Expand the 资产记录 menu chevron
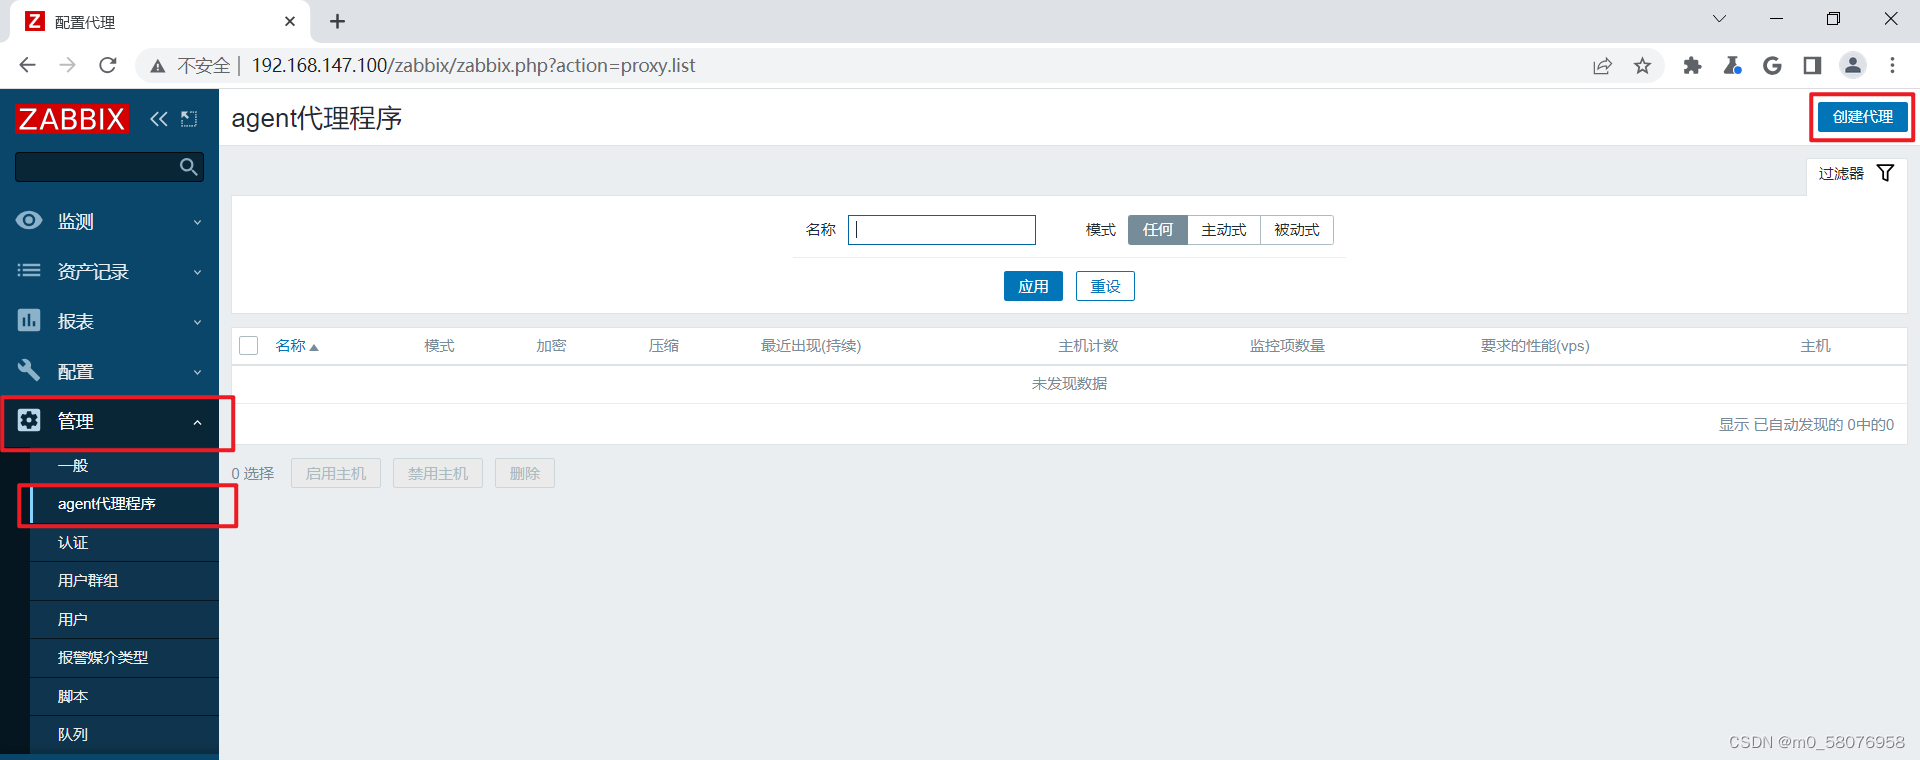 tap(197, 272)
